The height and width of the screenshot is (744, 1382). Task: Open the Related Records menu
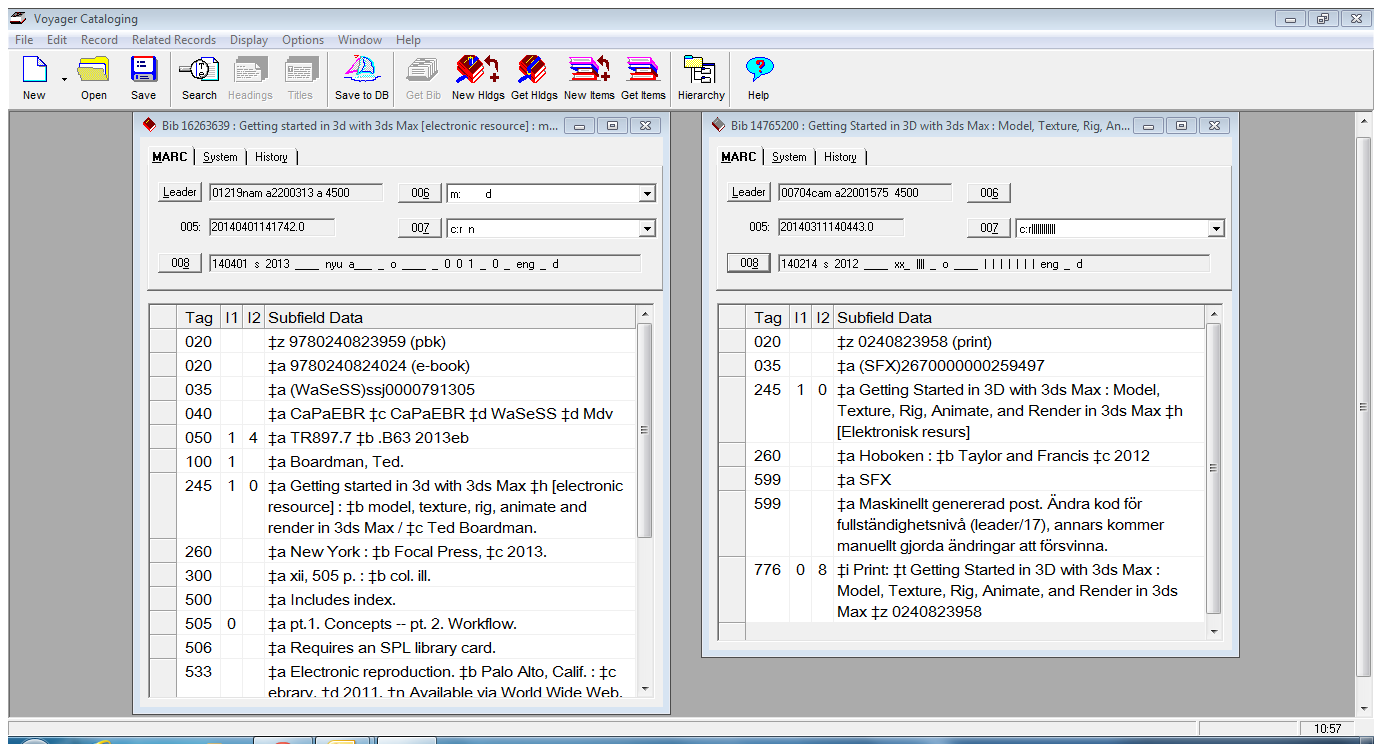click(174, 40)
